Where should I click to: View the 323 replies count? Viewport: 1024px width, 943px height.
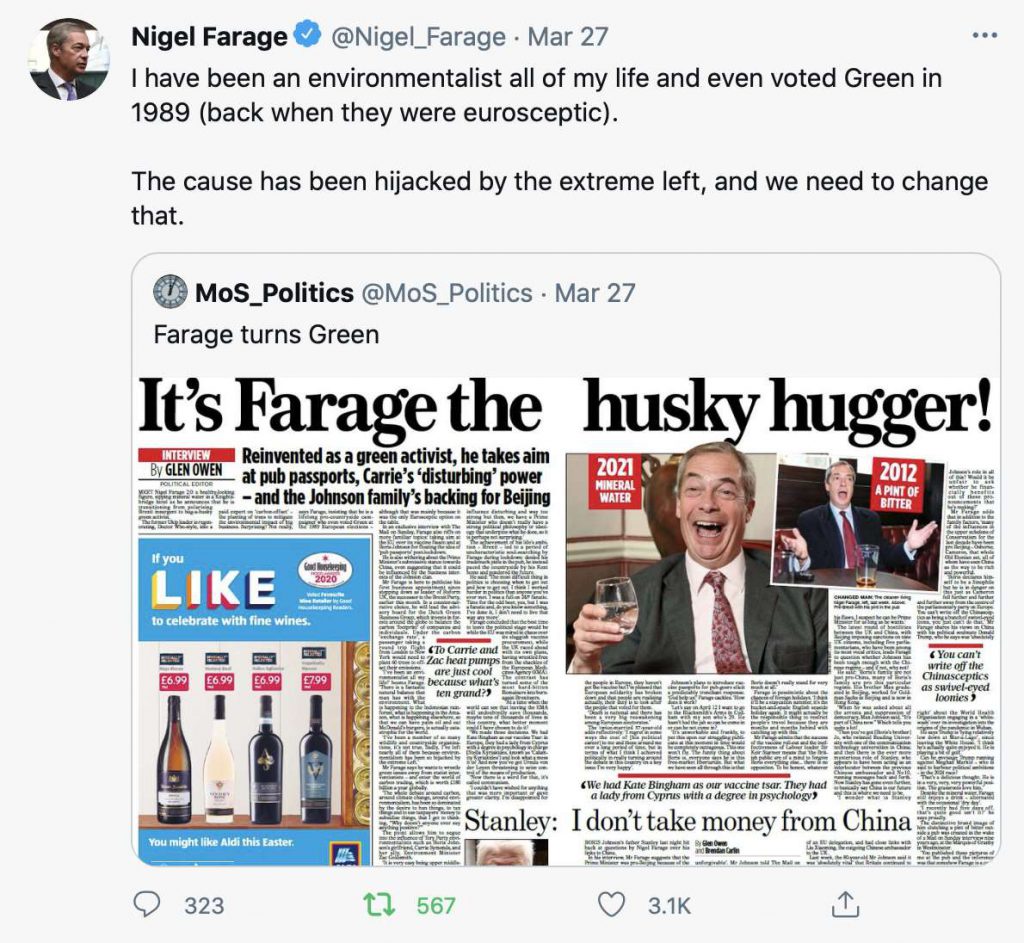tap(204, 906)
